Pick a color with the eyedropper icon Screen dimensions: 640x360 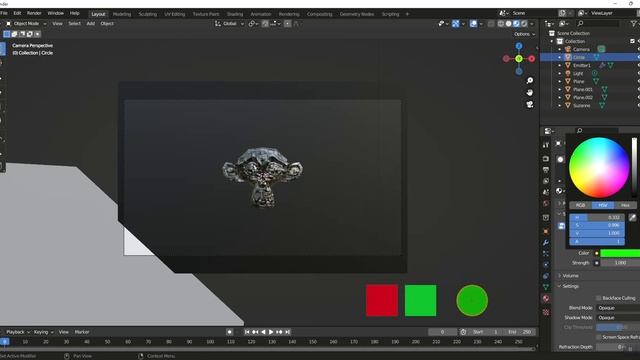point(632,218)
